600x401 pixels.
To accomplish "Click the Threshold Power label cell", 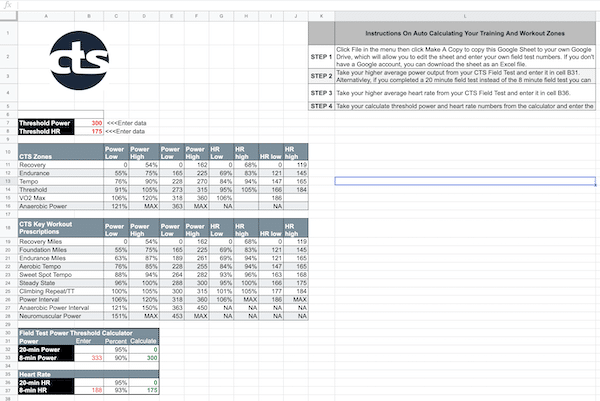I will click(46, 123).
